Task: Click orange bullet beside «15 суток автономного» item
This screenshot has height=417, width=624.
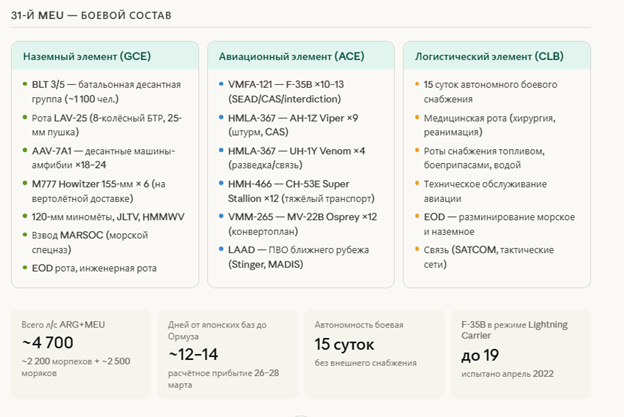Action: [415, 85]
